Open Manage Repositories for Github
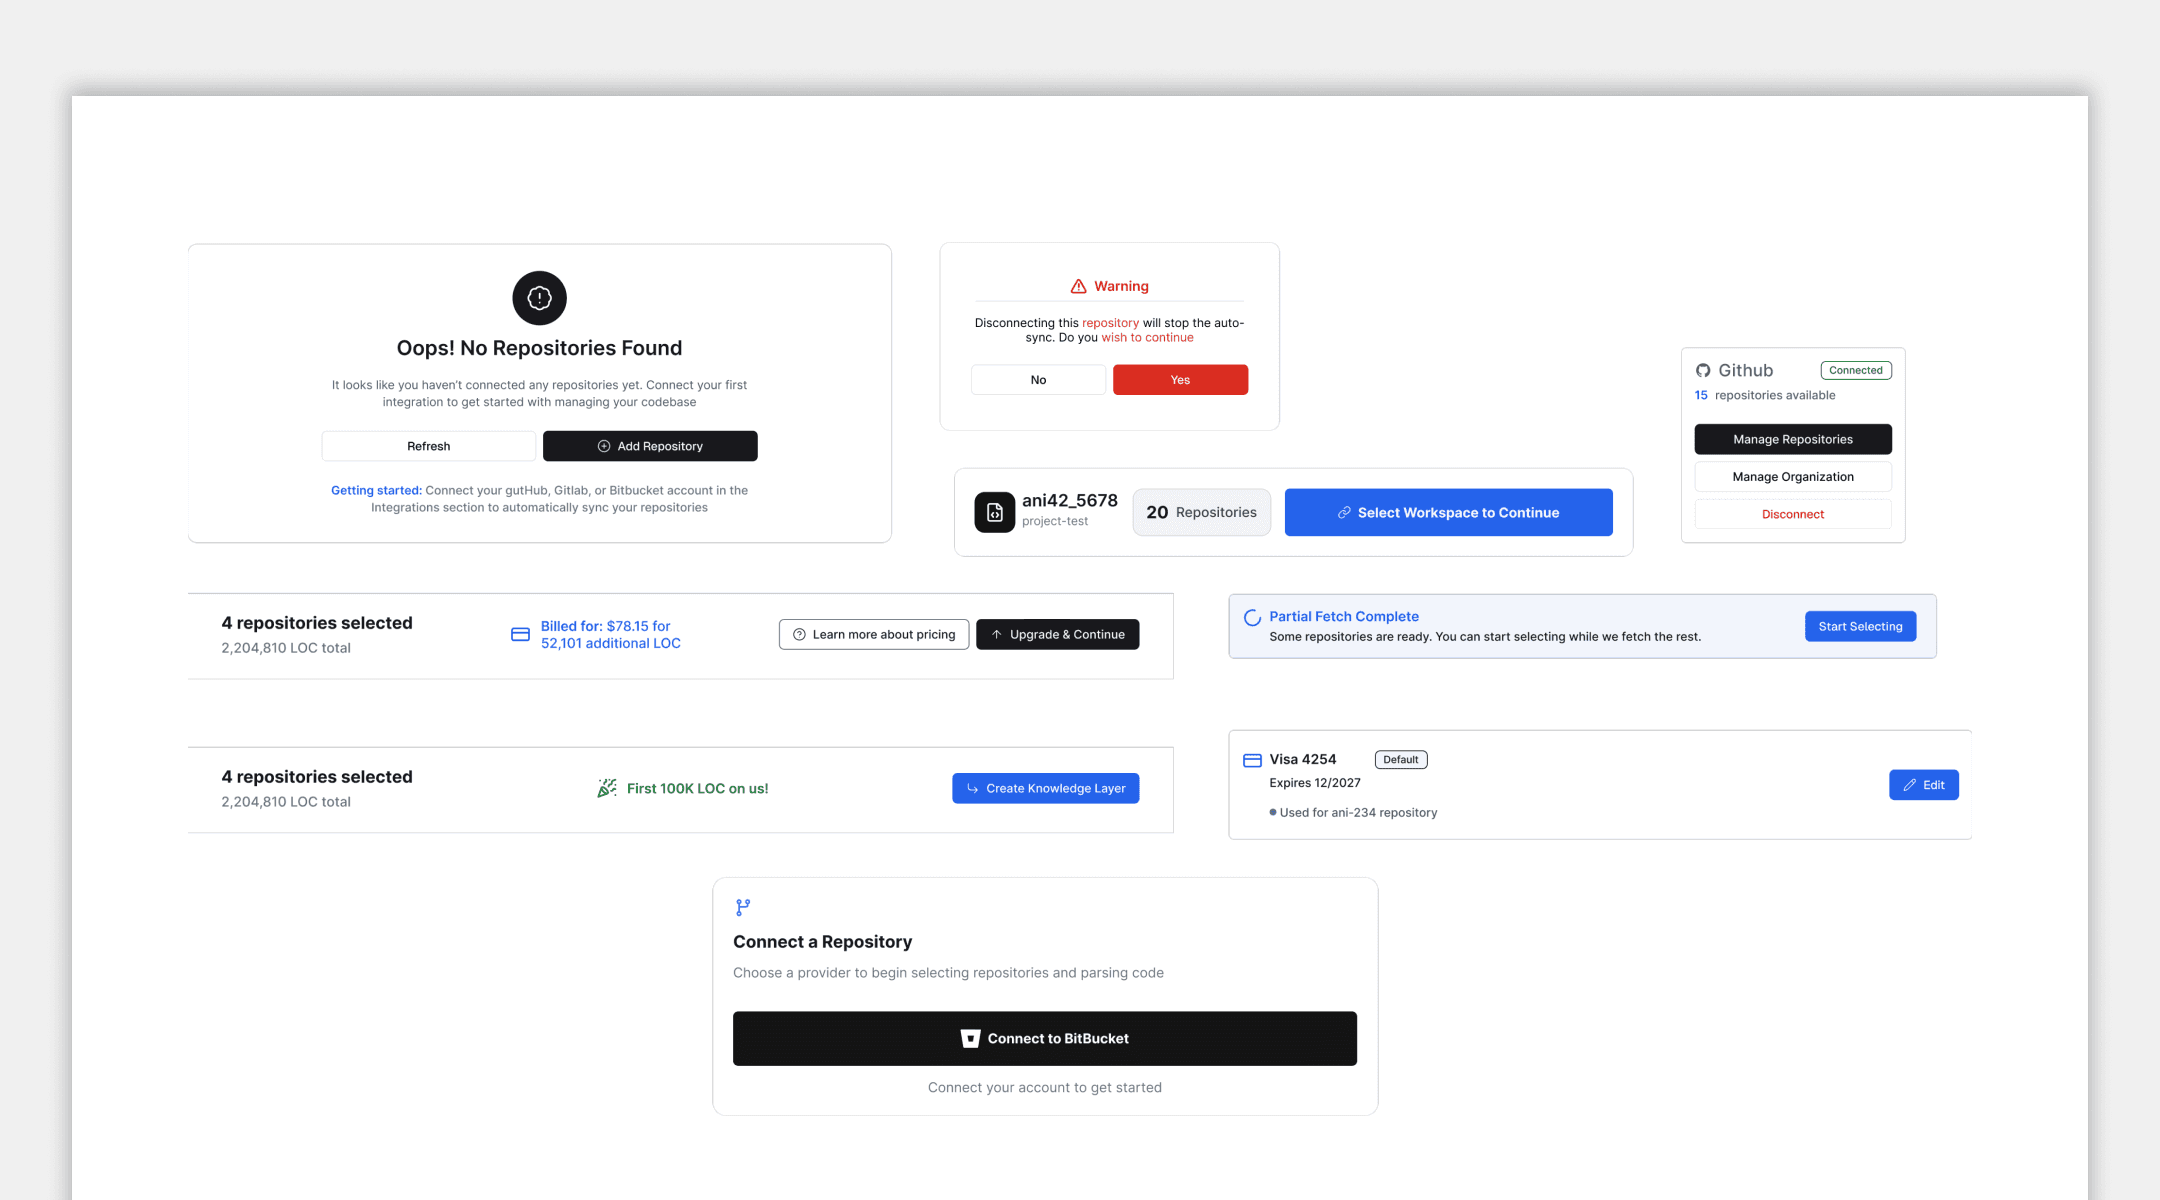The image size is (2160, 1200). pyautogui.click(x=1792, y=439)
